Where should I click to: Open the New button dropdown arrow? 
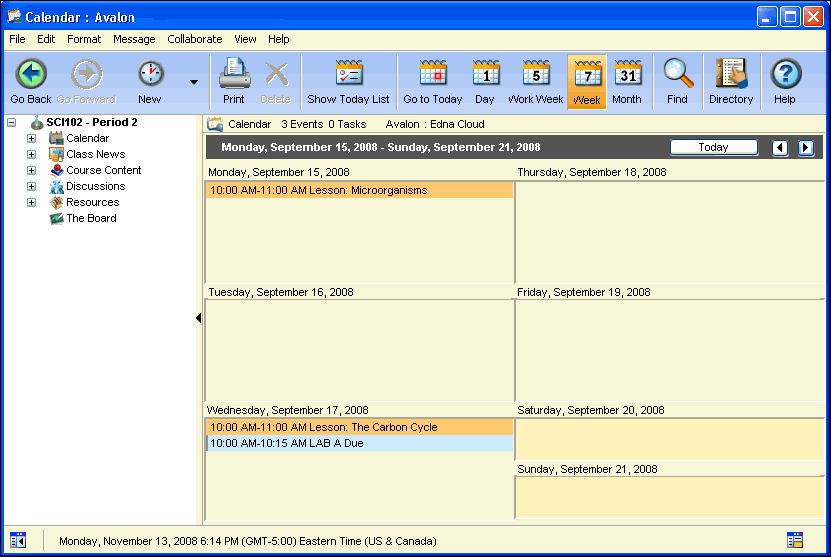click(193, 83)
